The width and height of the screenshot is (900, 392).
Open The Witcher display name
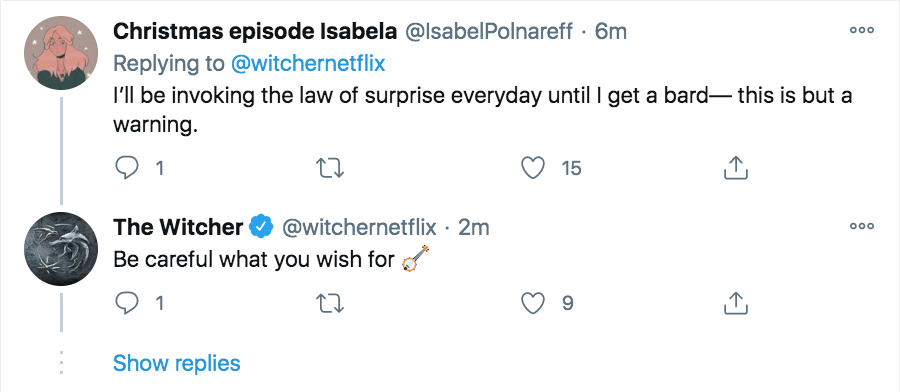[178, 228]
